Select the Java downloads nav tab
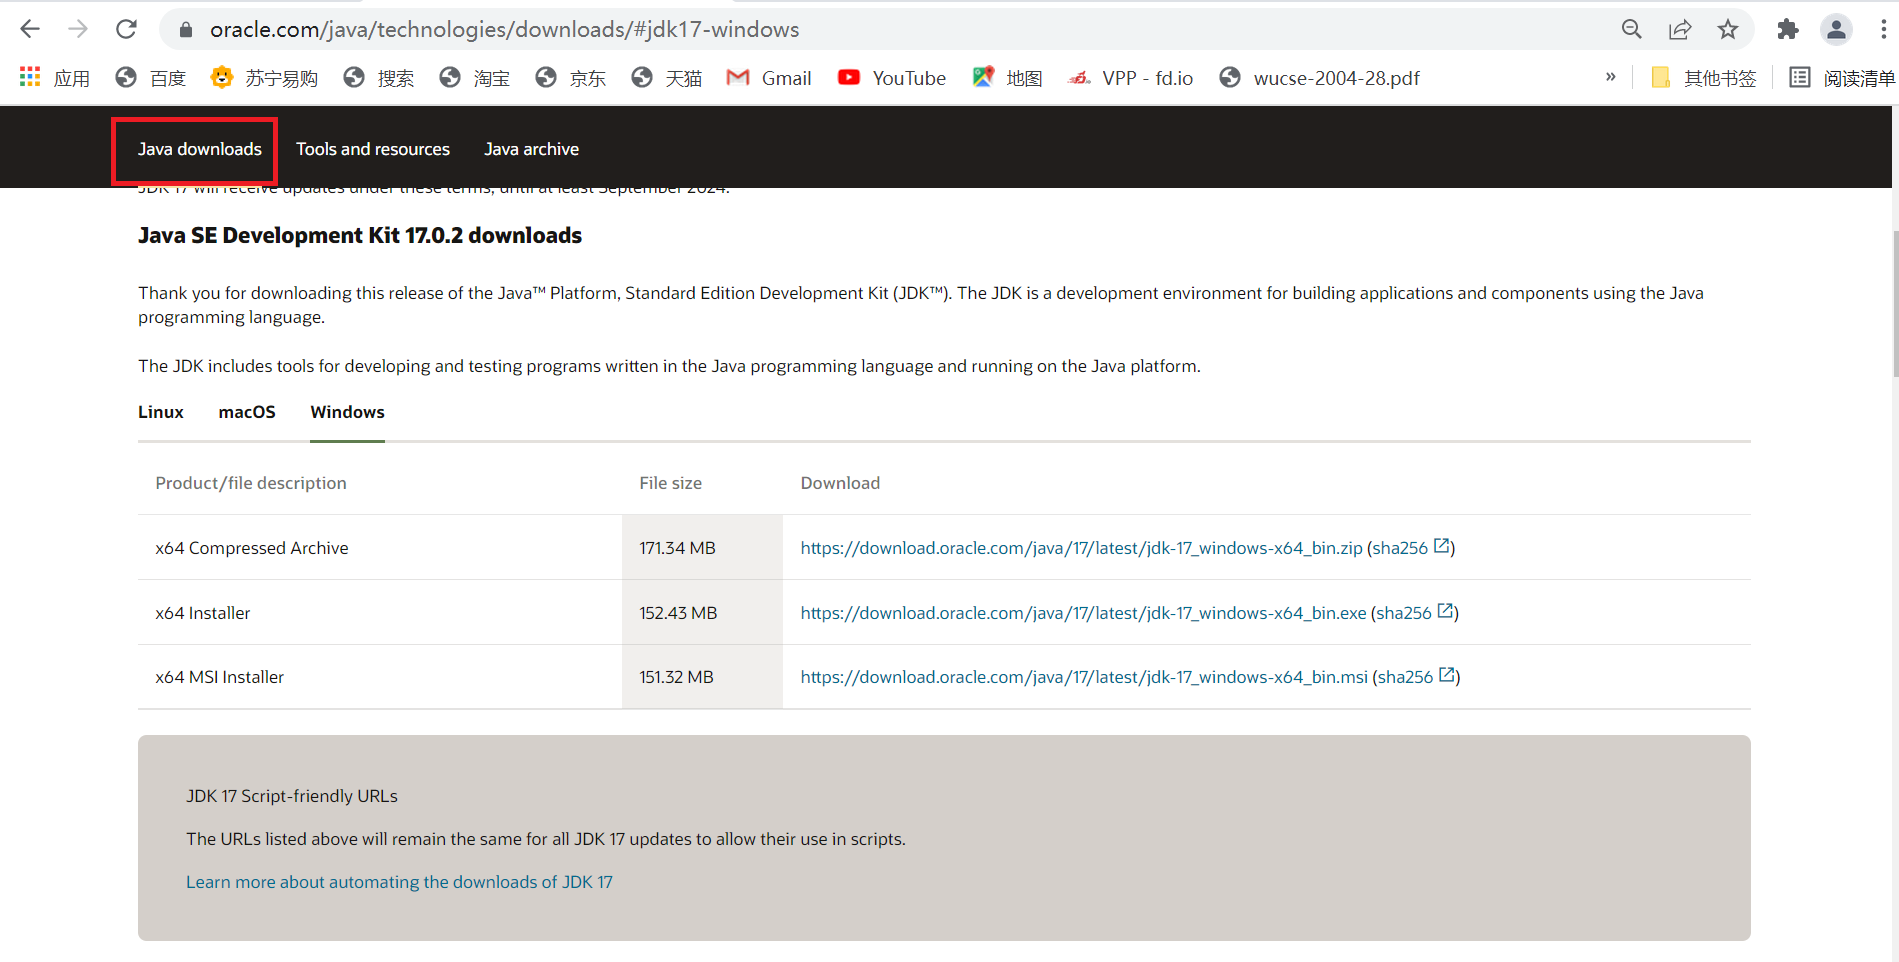This screenshot has width=1899, height=962. click(199, 149)
